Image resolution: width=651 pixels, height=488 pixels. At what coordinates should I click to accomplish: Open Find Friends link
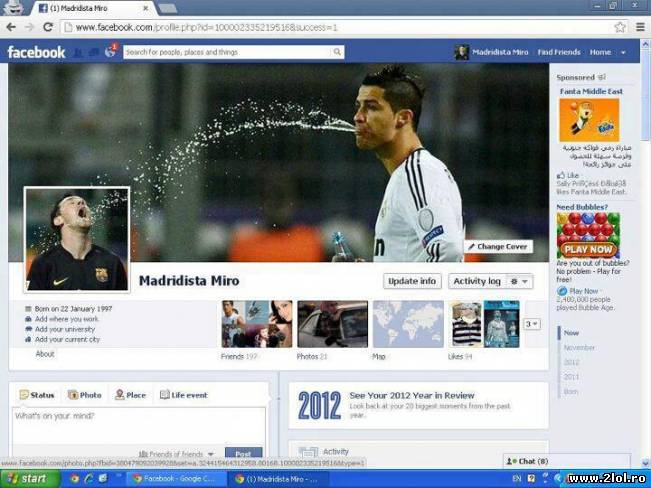pyautogui.click(x=559, y=52)
